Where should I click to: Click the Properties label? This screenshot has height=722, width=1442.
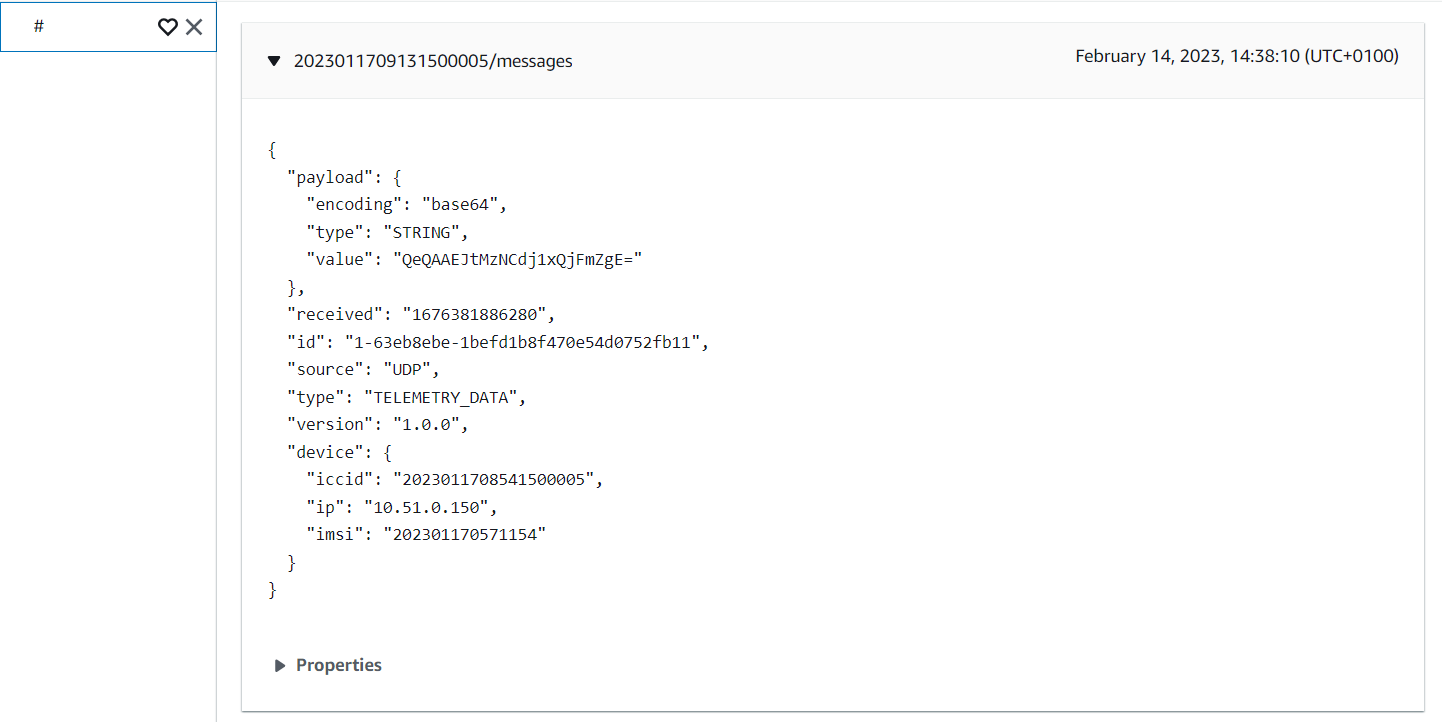(339, 665)
